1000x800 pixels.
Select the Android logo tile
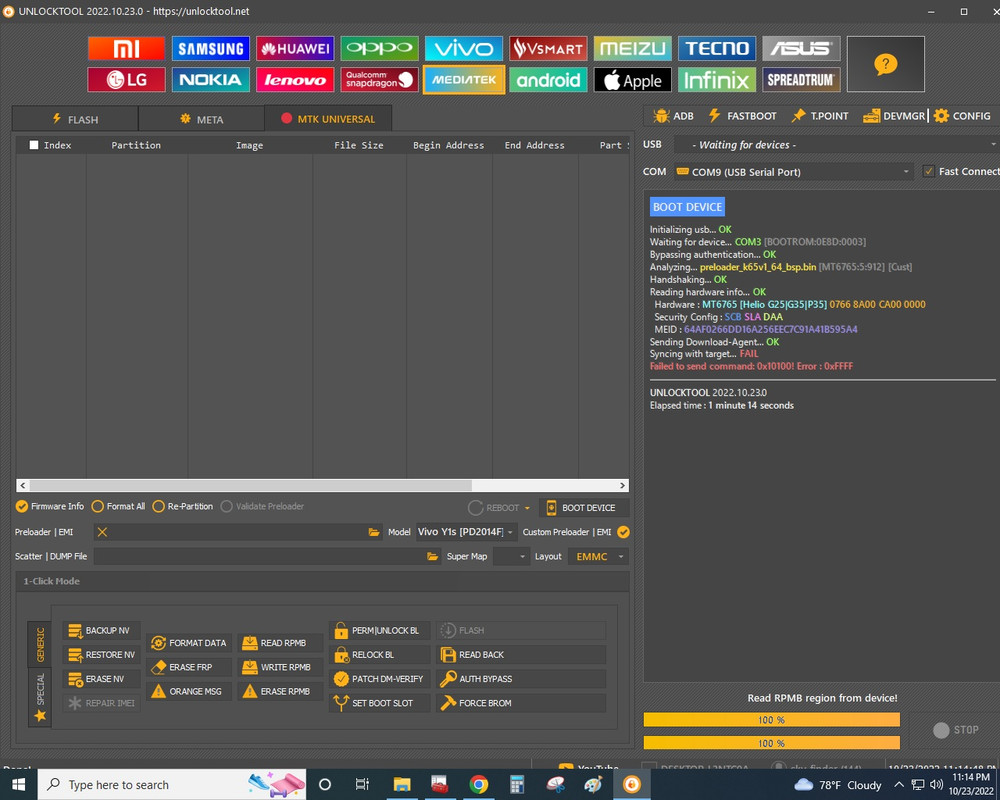click(x=548, y=80)
